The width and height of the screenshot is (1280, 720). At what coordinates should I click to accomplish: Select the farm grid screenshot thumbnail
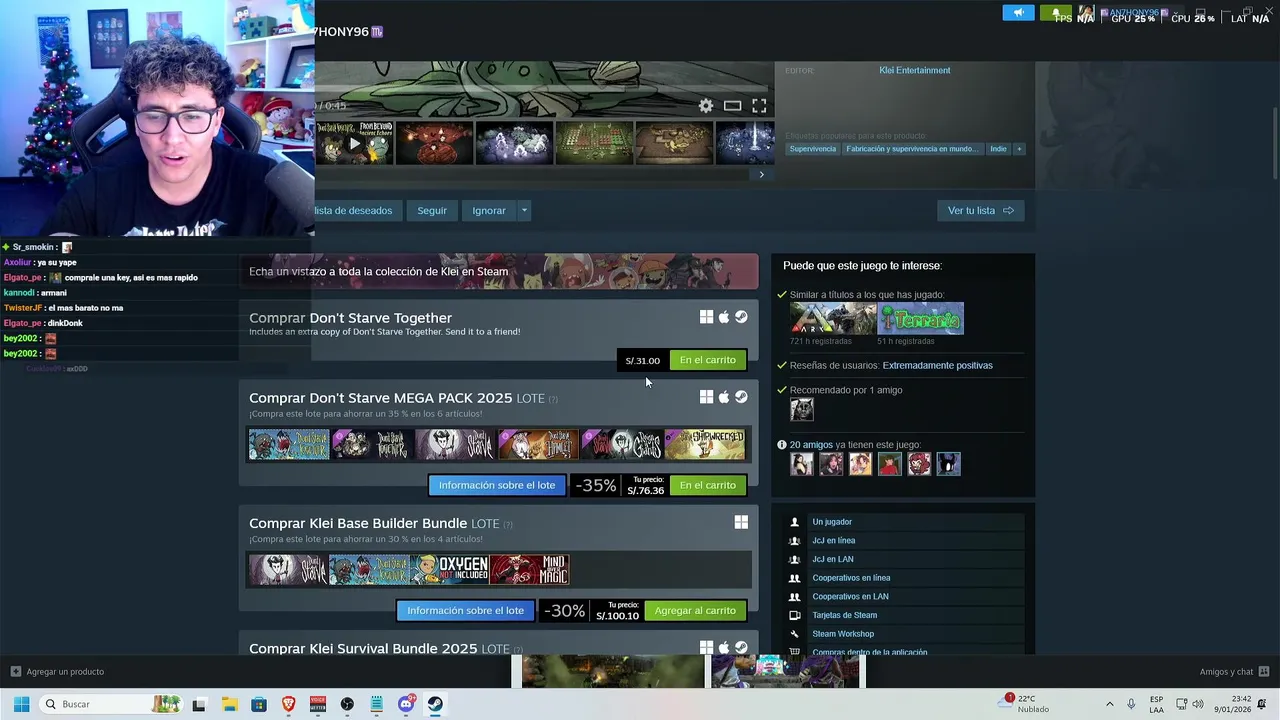tap(594, 143)
